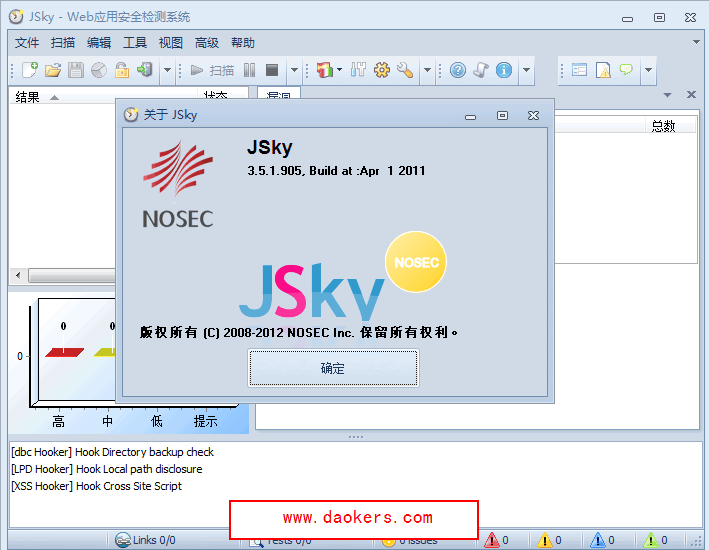Click the 总数 column header
The image size is (709, 550).
point(671,125)
